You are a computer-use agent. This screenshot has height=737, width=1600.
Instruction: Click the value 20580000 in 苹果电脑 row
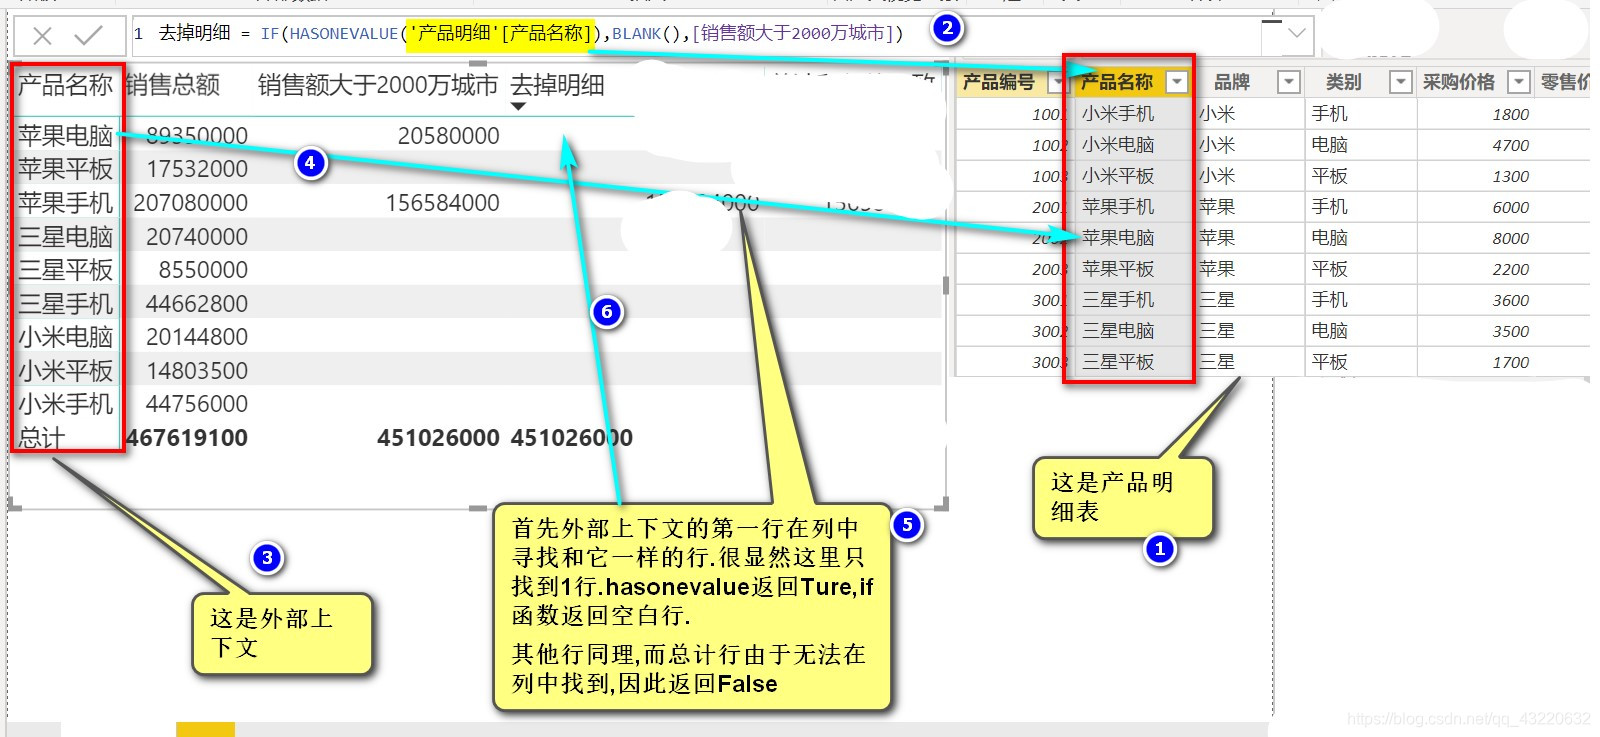pos(448,136)
